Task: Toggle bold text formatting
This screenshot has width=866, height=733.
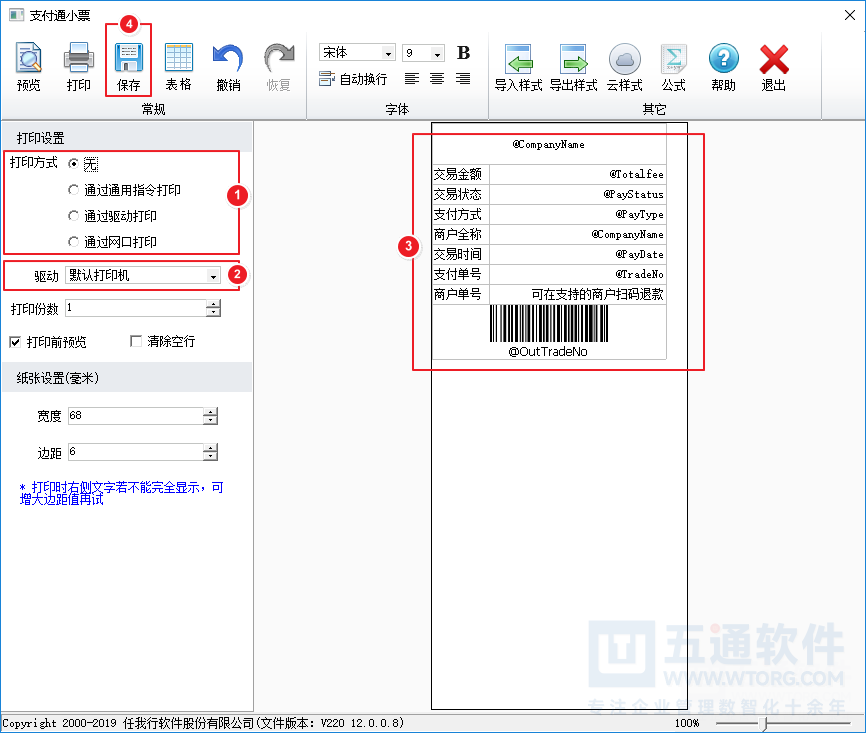Action: 463,52
